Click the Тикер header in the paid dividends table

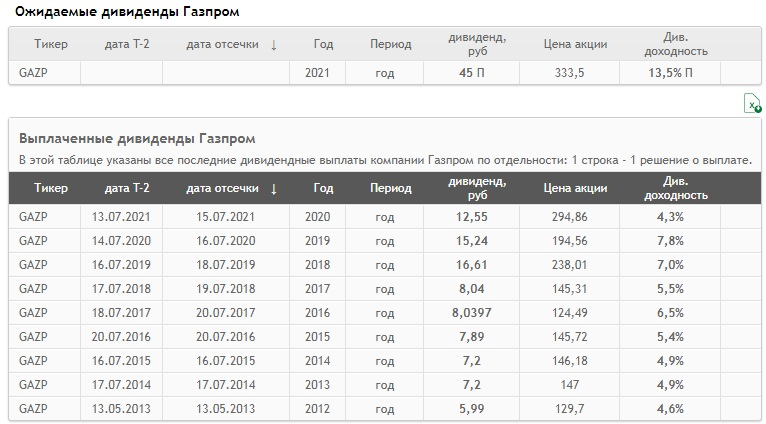click(x=51, y=188)
